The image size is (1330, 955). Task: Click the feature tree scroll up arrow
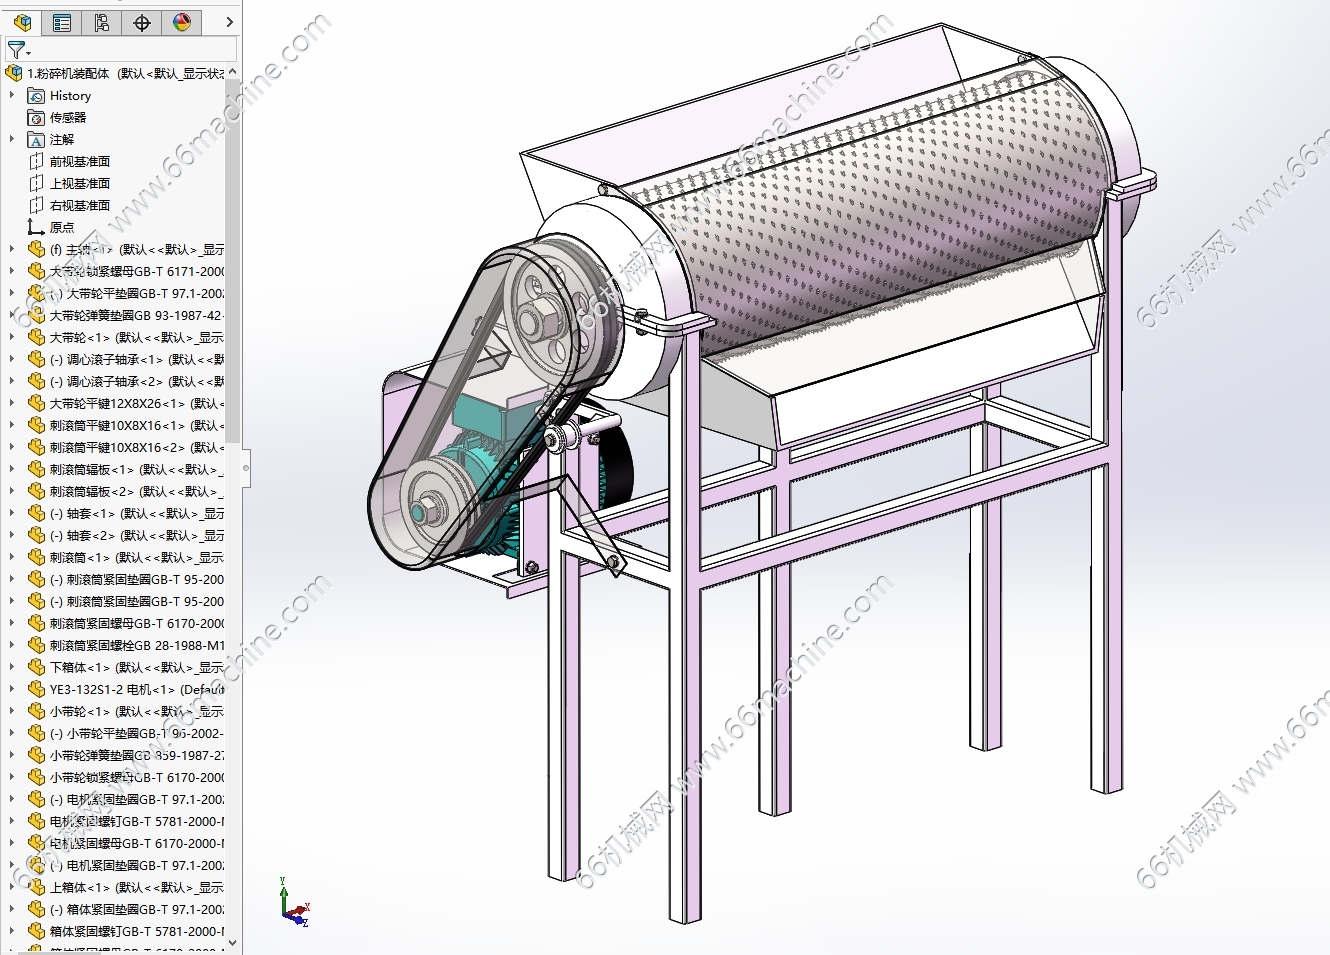[233, 72]
